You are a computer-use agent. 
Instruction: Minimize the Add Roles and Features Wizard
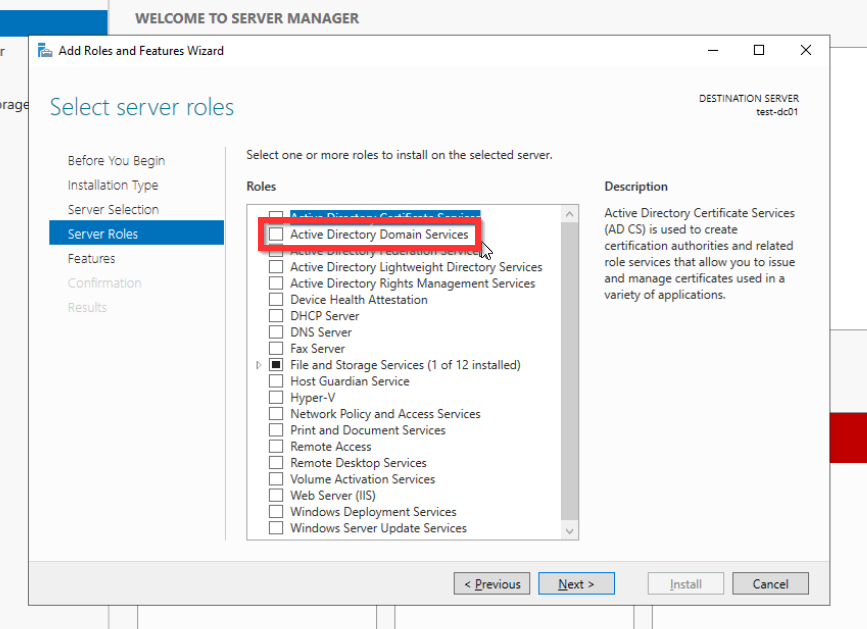[713, 50]
